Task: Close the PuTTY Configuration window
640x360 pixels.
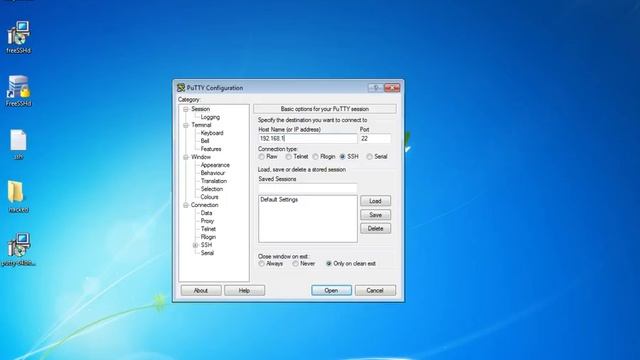Action: click(392, 88)
